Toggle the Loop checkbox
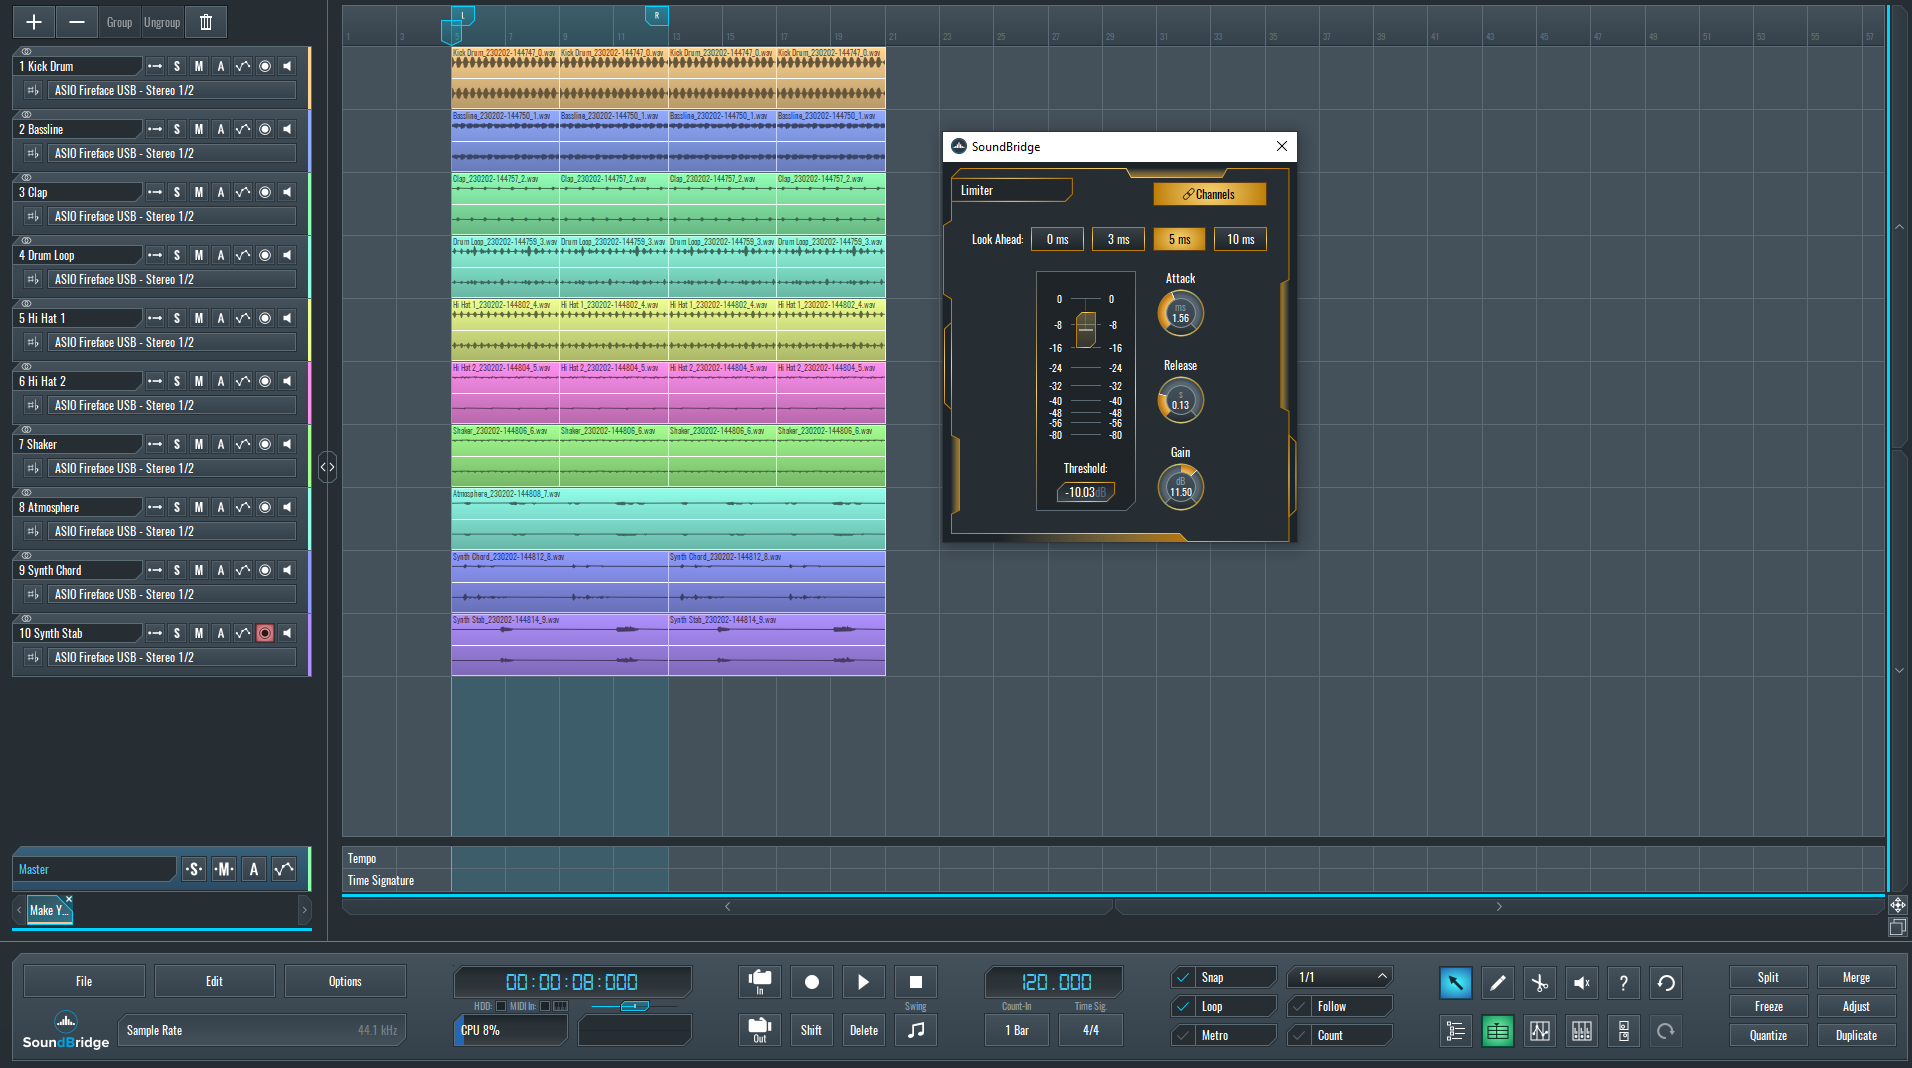This screenshot has width=1912, height=1068. point(1183,1006)
